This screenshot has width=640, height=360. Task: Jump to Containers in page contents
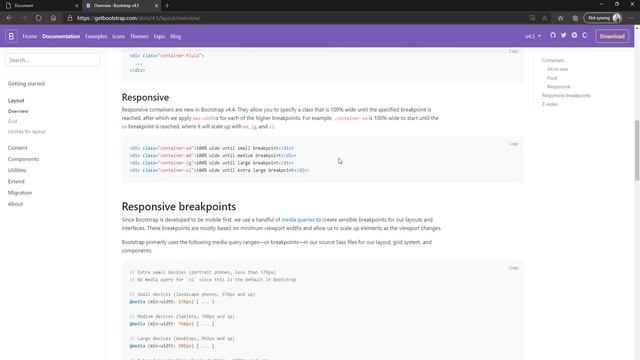(553, 60)
